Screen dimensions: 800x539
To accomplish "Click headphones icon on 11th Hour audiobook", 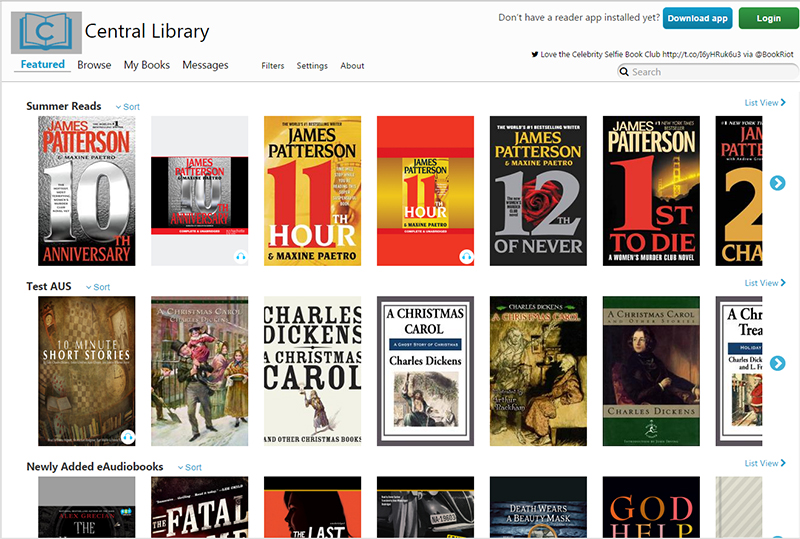I will coord(466,257).
